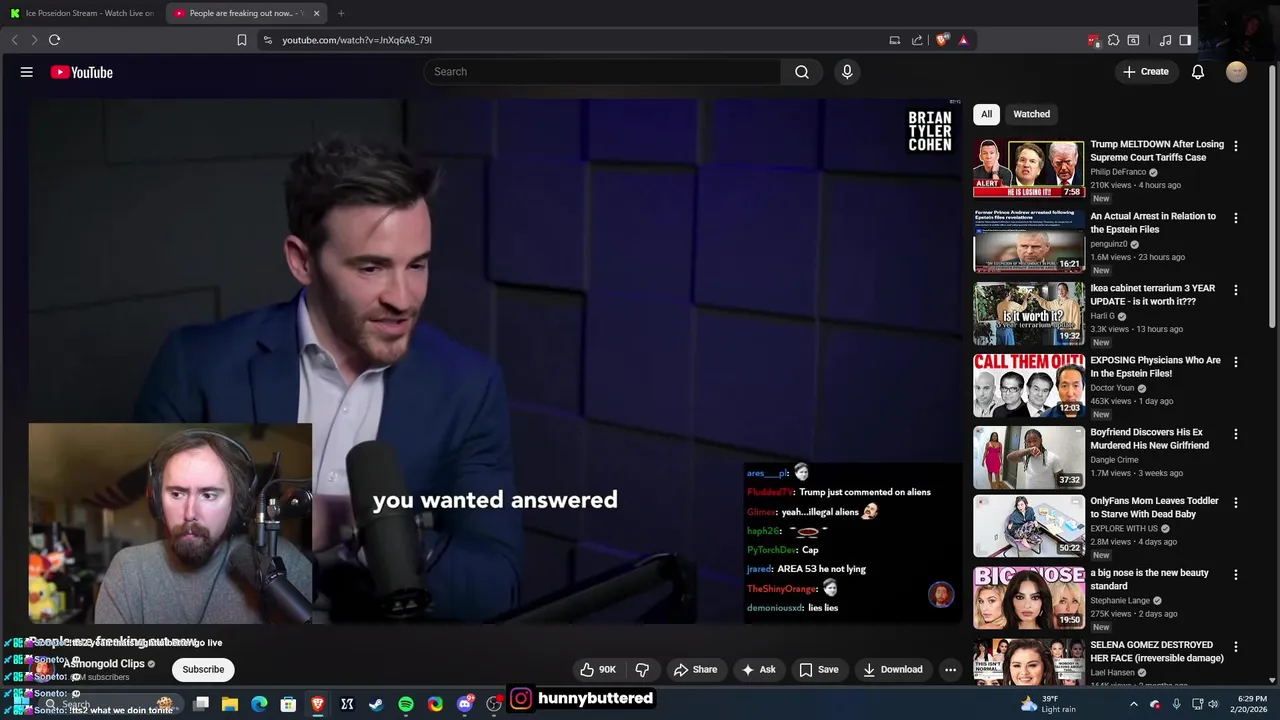
Task: Close the People are freaking out tab
Action: pos(317,13)
